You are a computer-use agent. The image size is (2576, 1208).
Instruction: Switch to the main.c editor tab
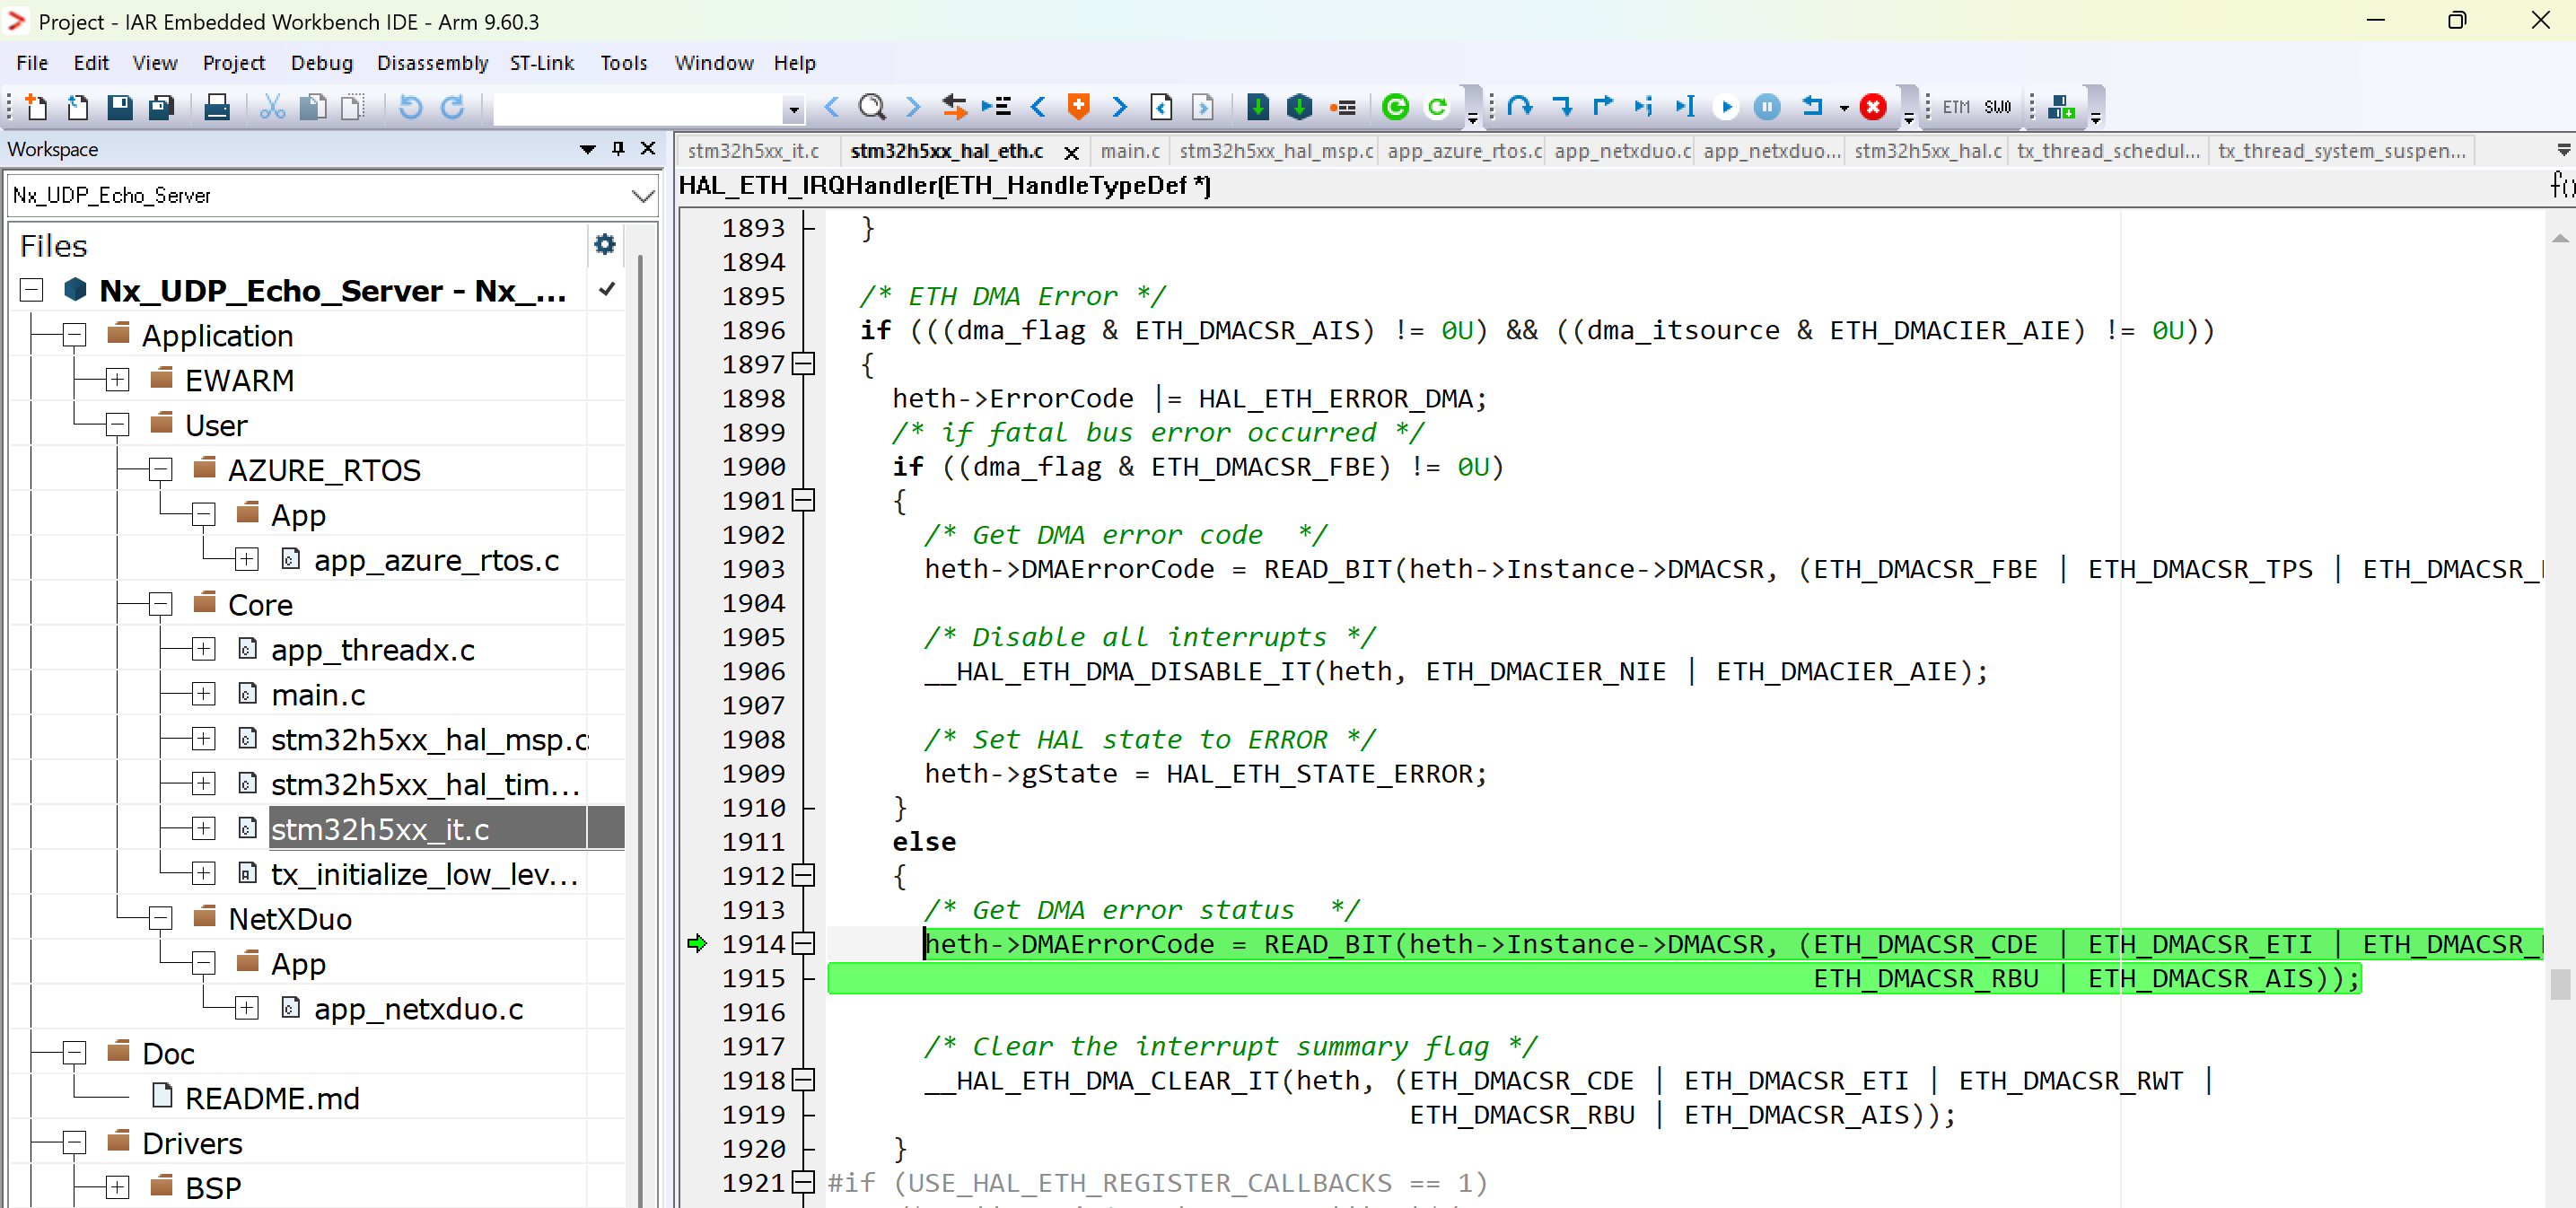(x=1129, y=151)
